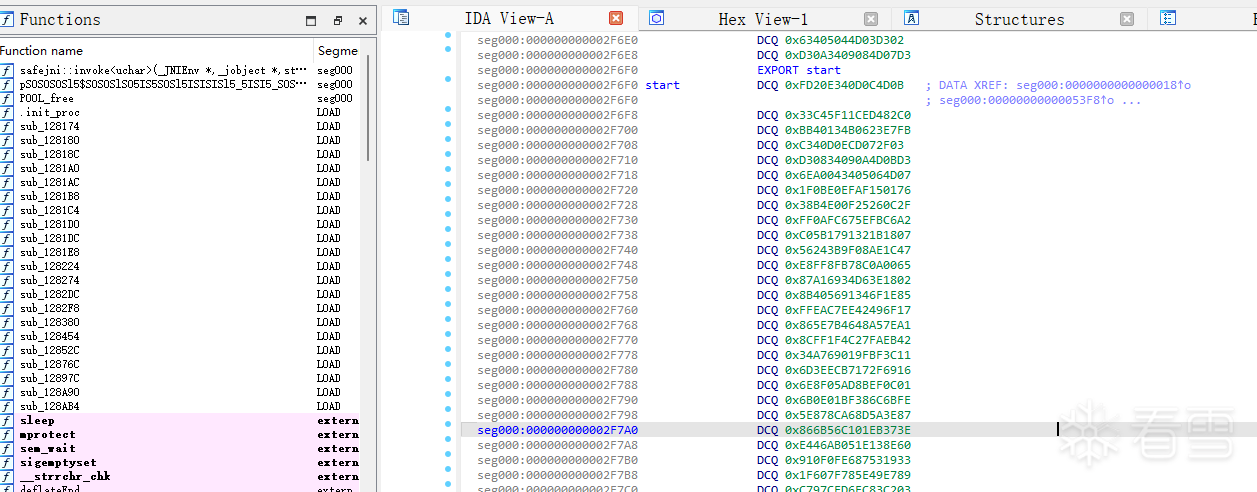
Task: Click value 0x866B56C101EB373E in highlighted row
Action: tap(847, 430)
